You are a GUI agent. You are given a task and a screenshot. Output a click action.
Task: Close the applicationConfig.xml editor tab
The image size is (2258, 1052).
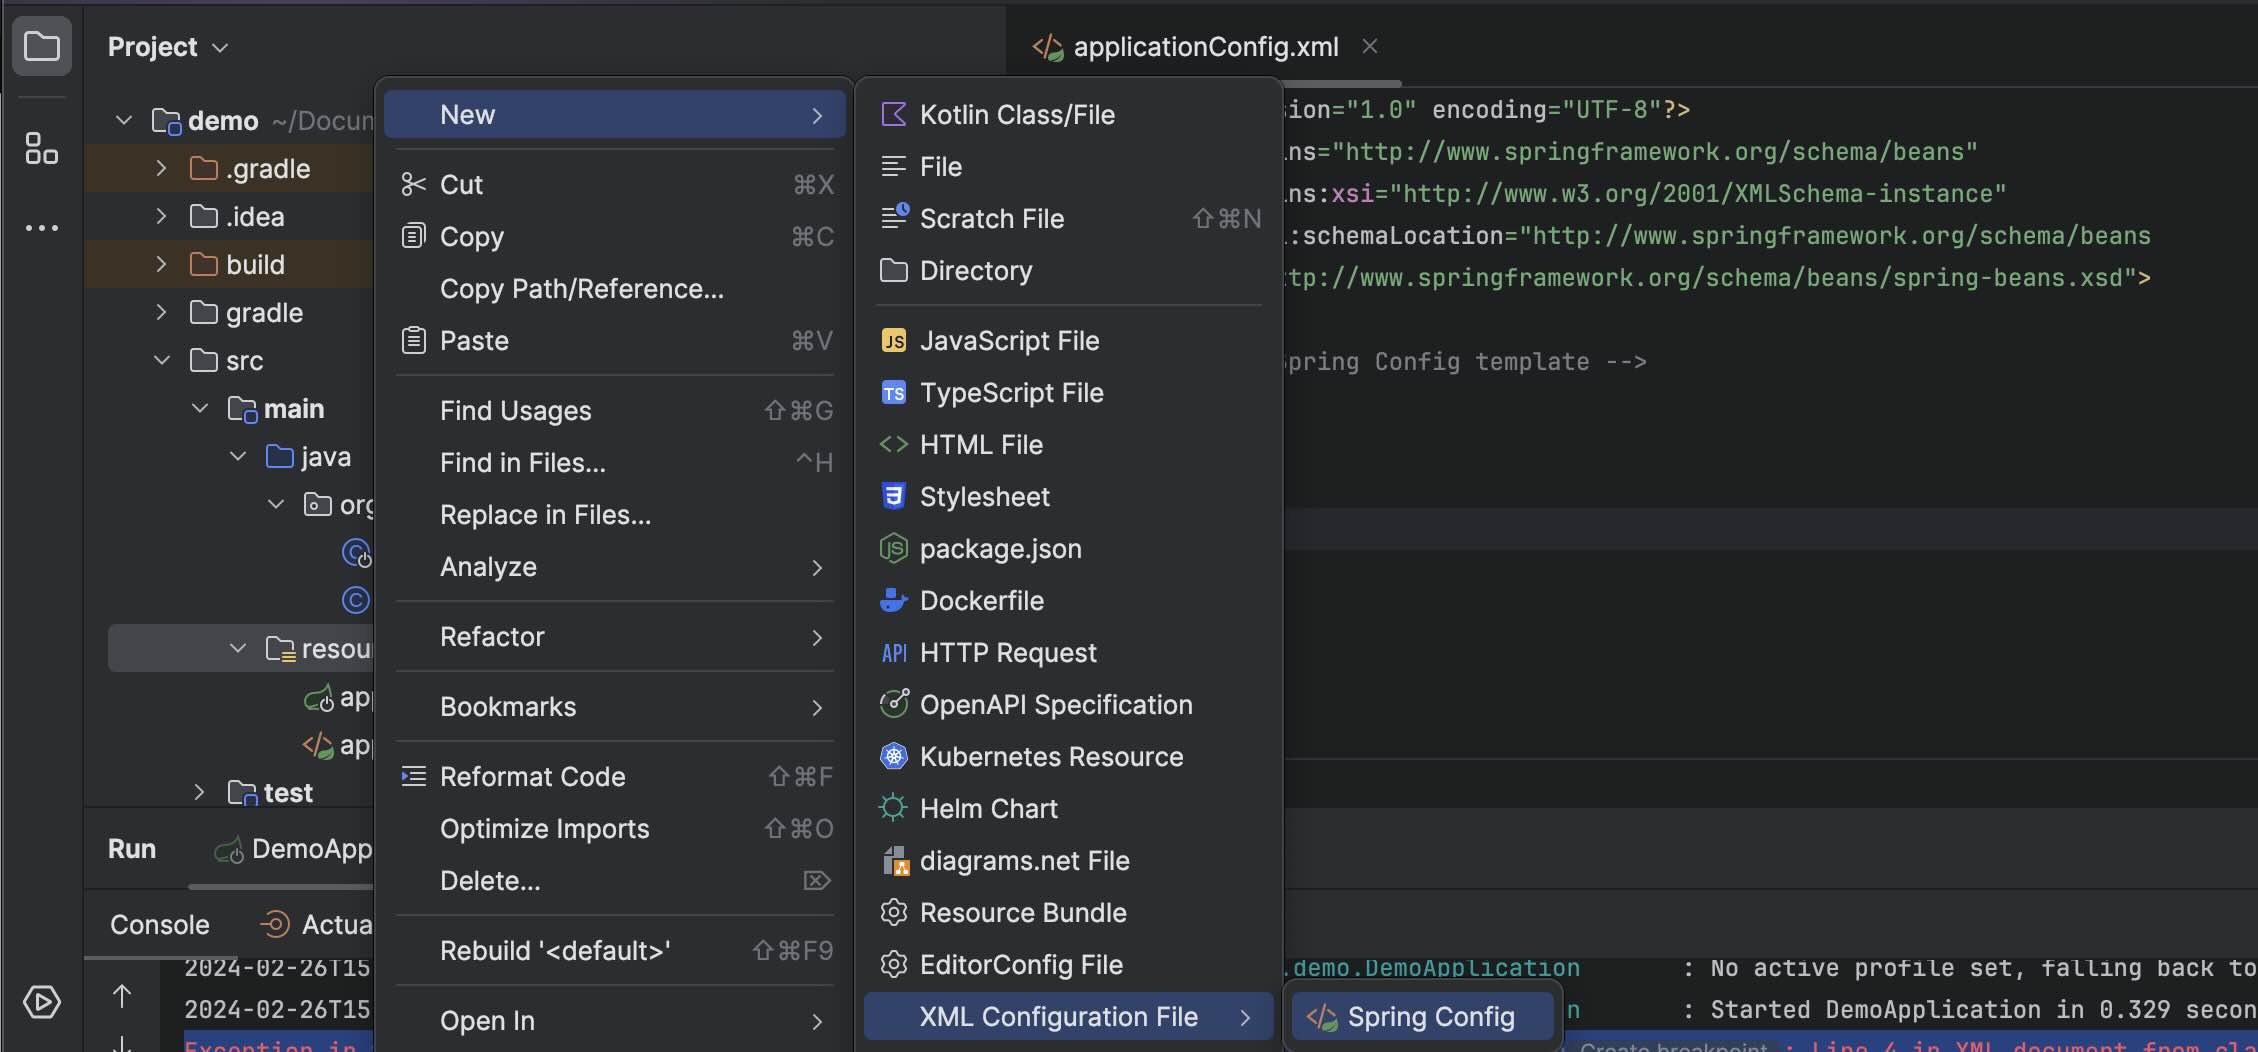coord(1370,45)
